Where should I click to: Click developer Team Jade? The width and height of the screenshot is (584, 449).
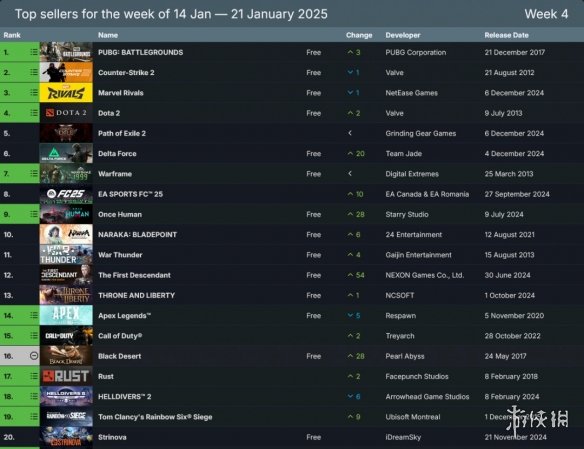tap(404, 153)
